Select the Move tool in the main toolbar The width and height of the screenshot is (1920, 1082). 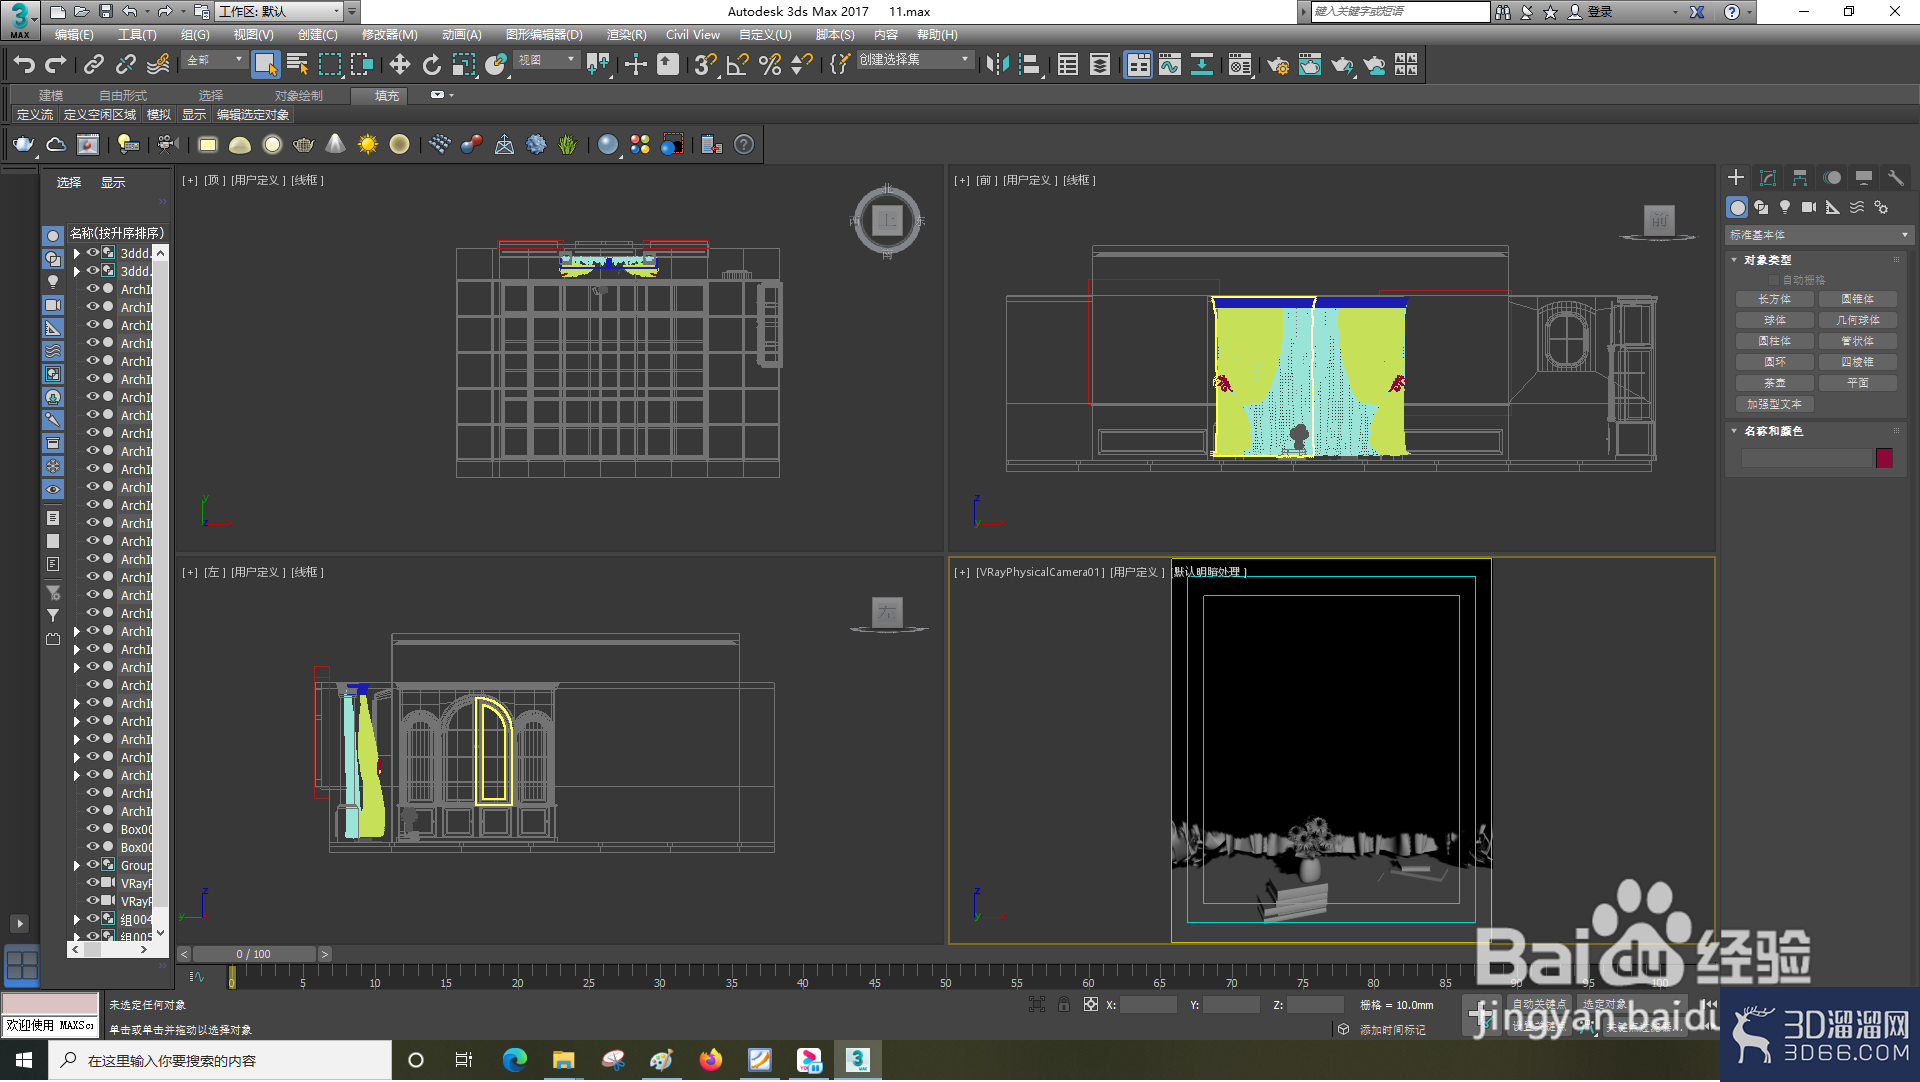(x=400, y=64)
